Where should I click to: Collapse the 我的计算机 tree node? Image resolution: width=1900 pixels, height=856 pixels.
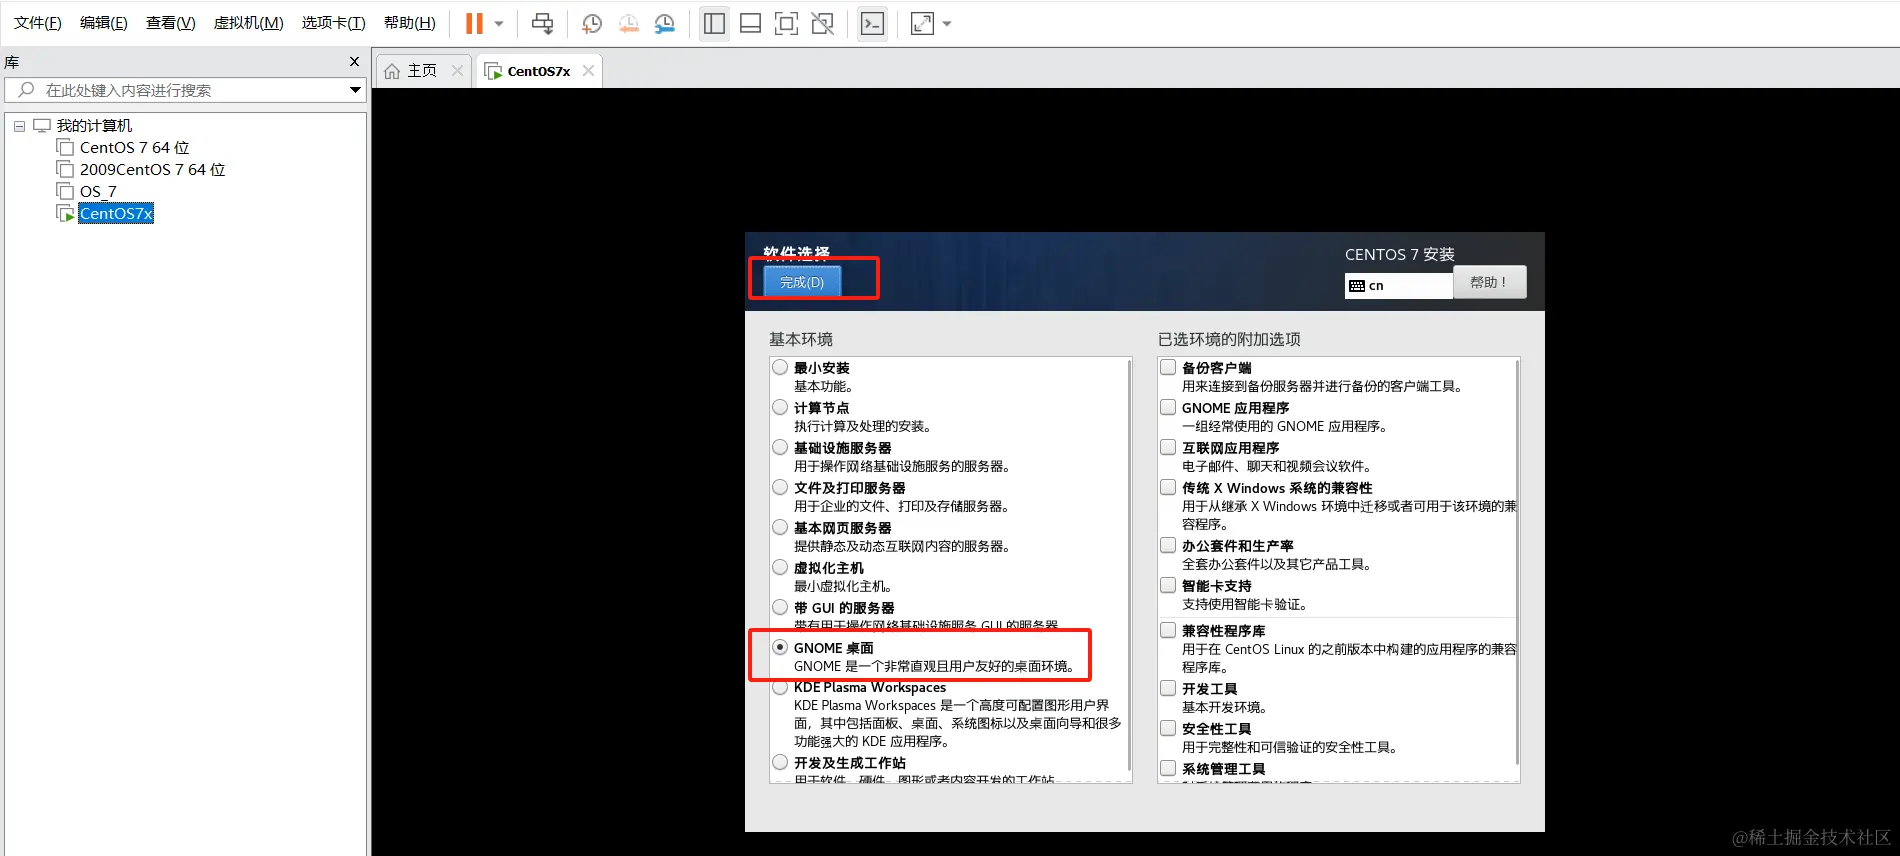point(19,126)
